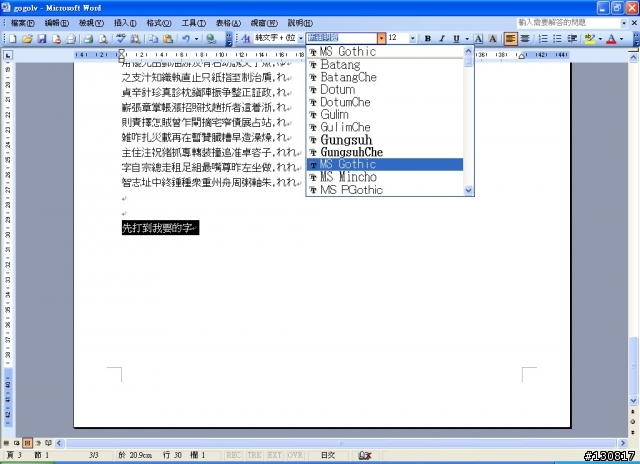Click the document vertical scrollbar down arrow
Viewport: 640px width, 464px height.
click(633, 401)
